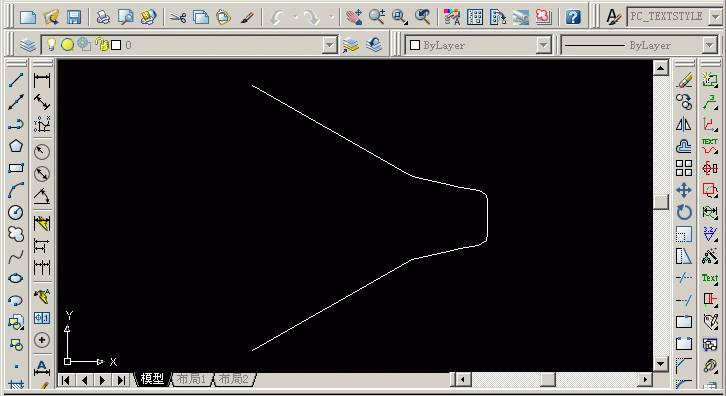The height and width of the screenshot is (396, 726).
Task: Select the Ordinate Dimension tool
Action: (x=42, y=124)
